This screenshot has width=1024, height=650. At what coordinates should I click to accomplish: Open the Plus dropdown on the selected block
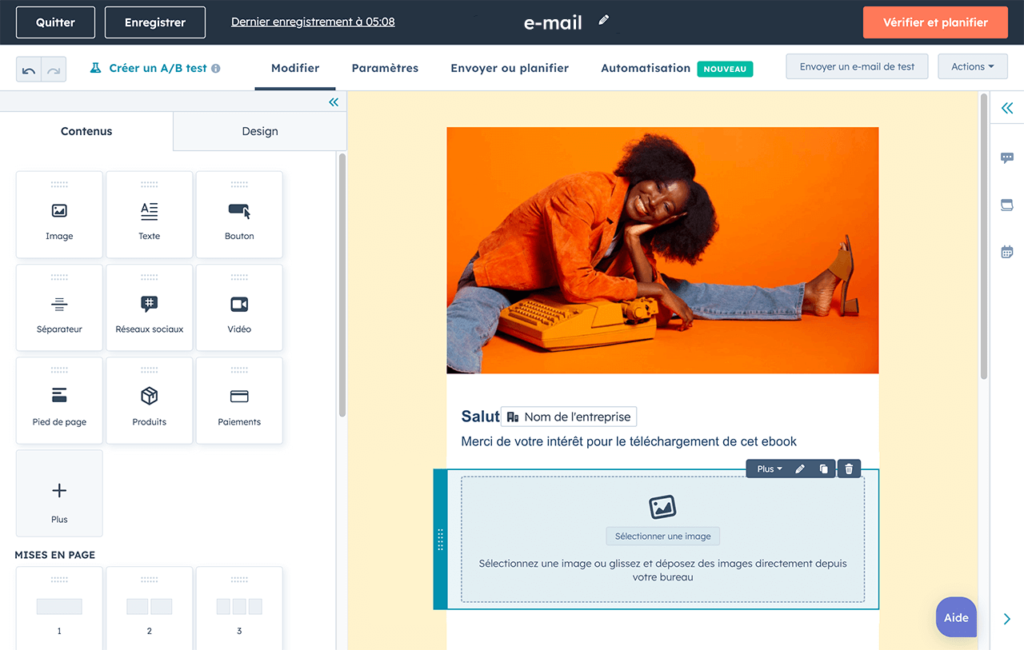[768, 468]
